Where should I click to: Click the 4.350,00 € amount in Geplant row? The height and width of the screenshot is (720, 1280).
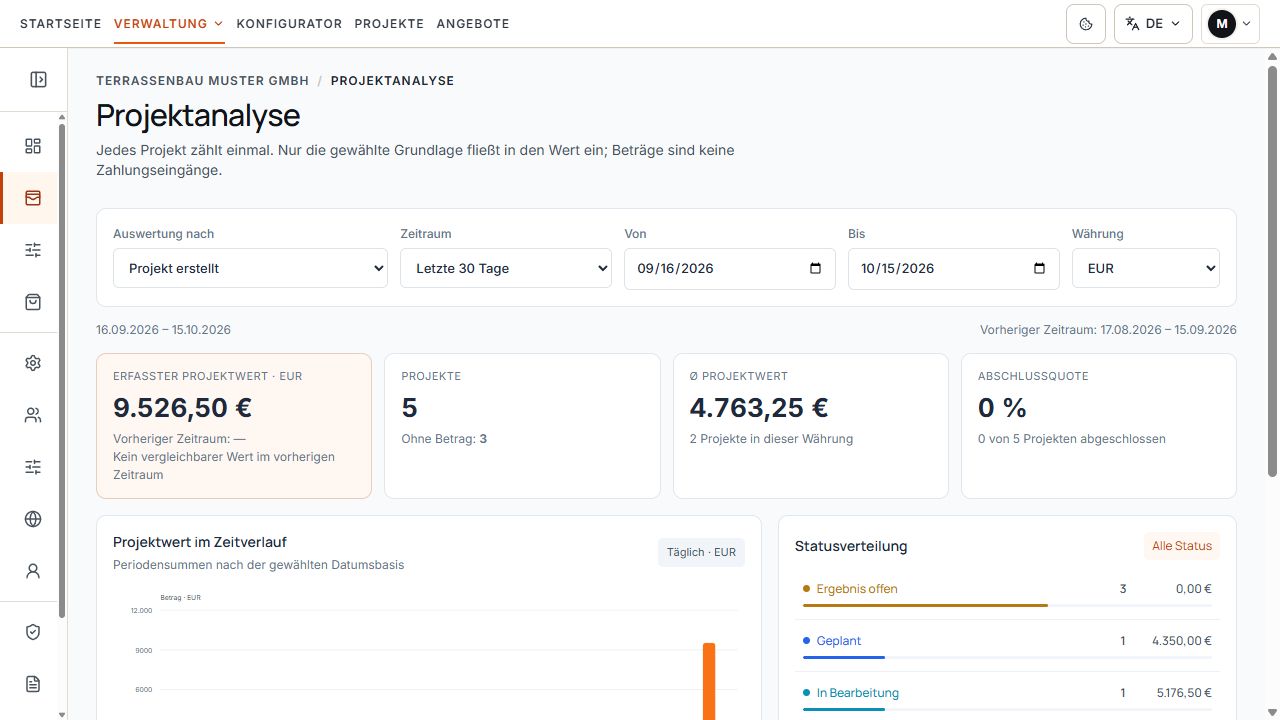1182,641
